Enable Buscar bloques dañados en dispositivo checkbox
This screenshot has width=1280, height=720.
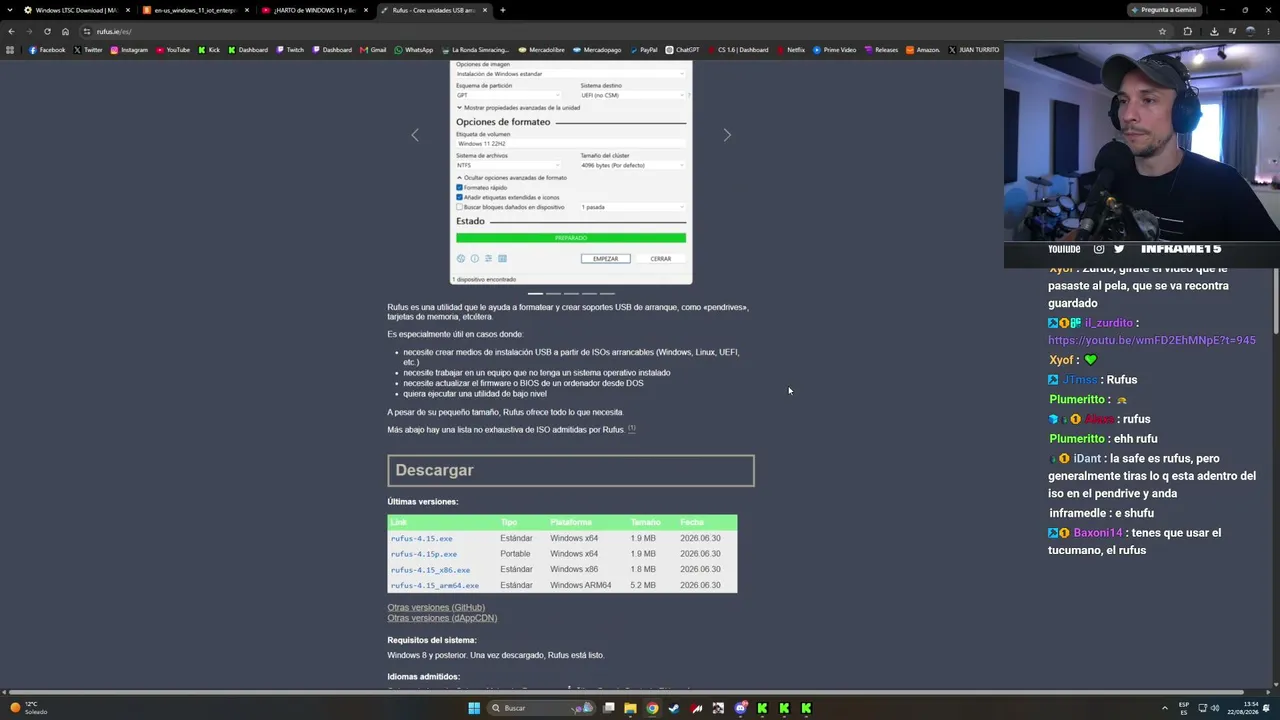coord(459,207)
